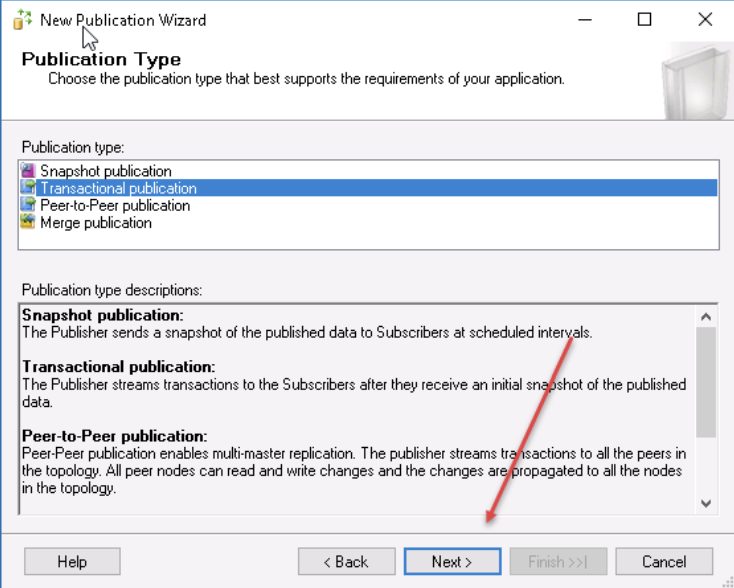Cancel the publication wizard
The width and height of the screenshot is (734, 588).
click(664, 561)
